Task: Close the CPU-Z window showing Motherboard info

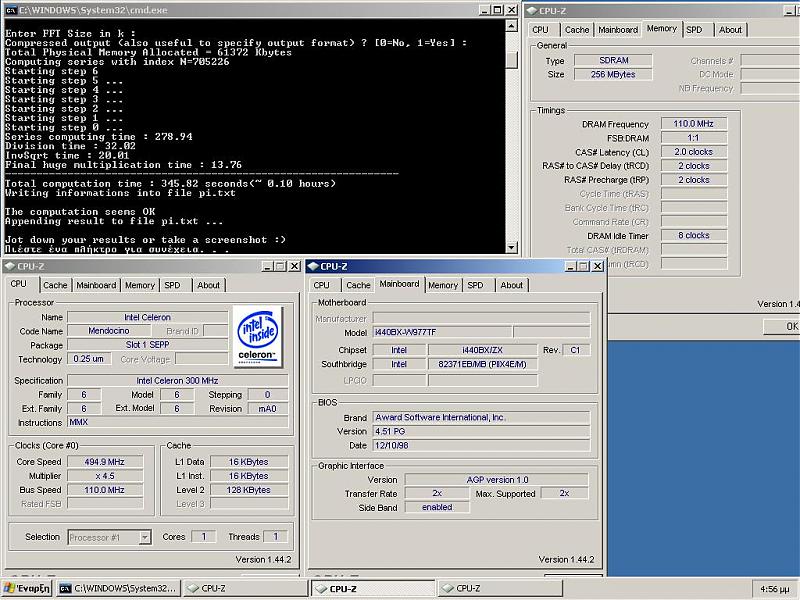Action: click(x=597, y=266)
